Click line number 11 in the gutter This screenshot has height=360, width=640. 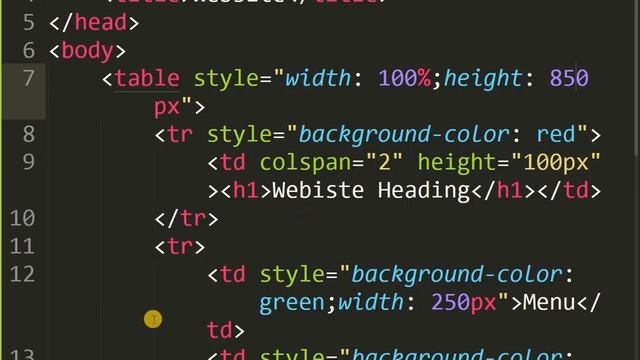coord(22,246)
